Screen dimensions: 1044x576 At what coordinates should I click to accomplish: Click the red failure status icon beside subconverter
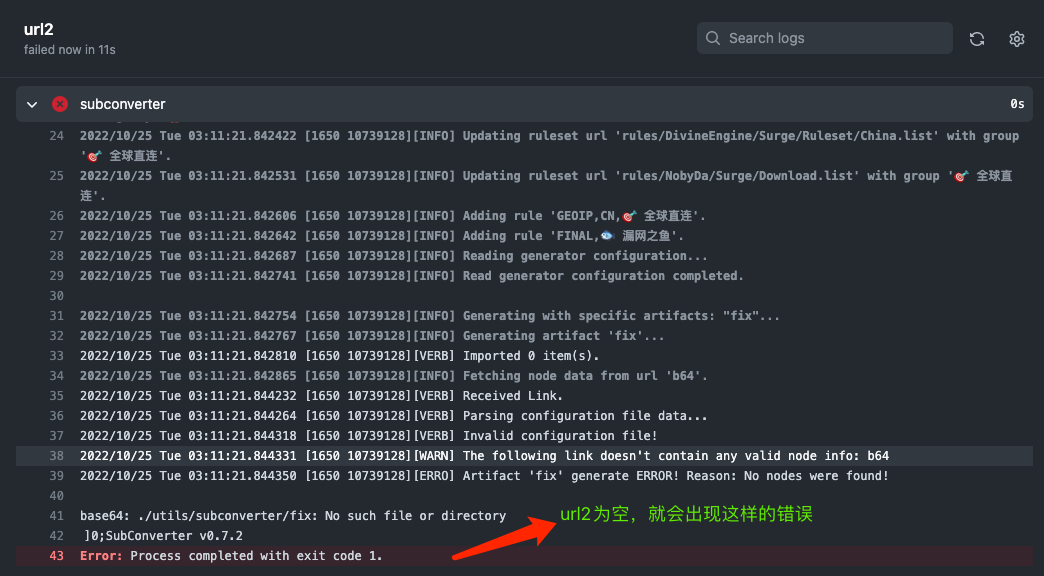59,102
